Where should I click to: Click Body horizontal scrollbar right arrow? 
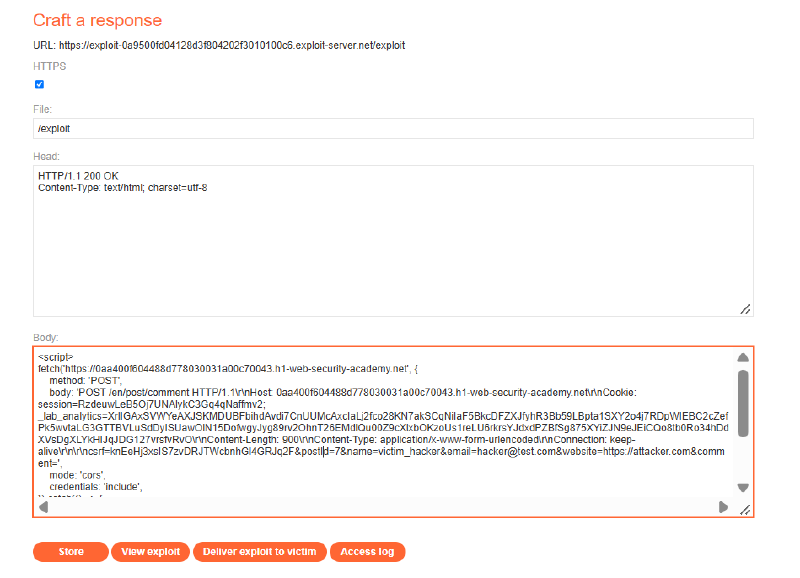(723, 507)
